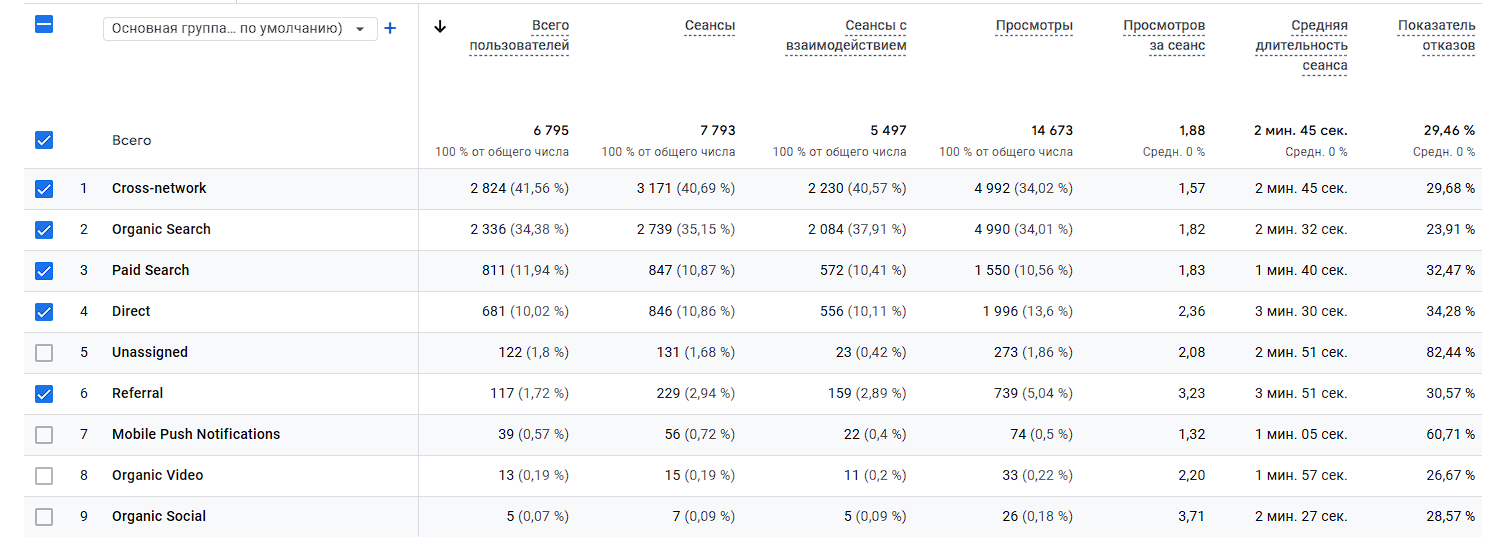Open the primary channel group dropdown
This screenshot has width=1512, height=547.
point(240,29)
